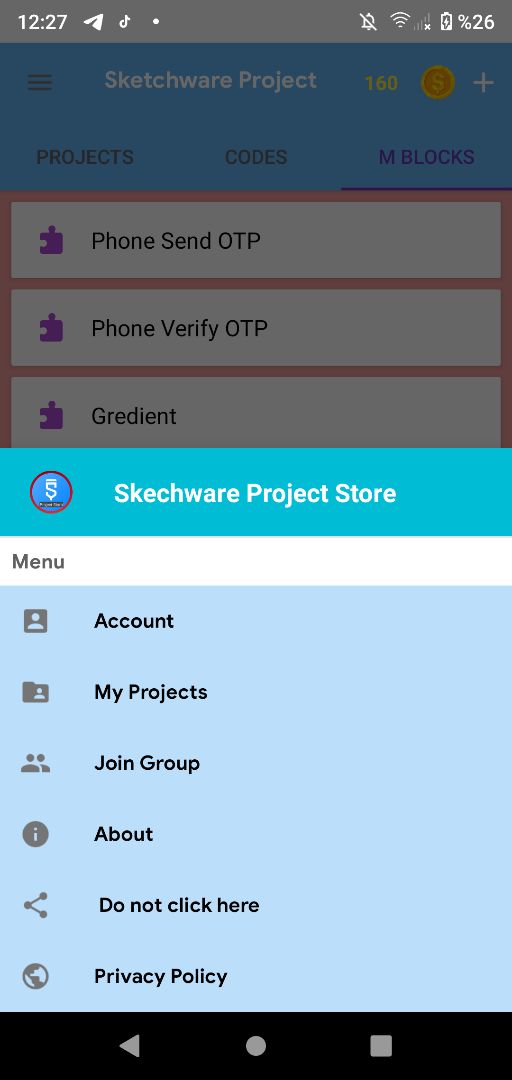The image size is (512, 1080).
Task: Tap the Account person icon
Action: [35, 621]
